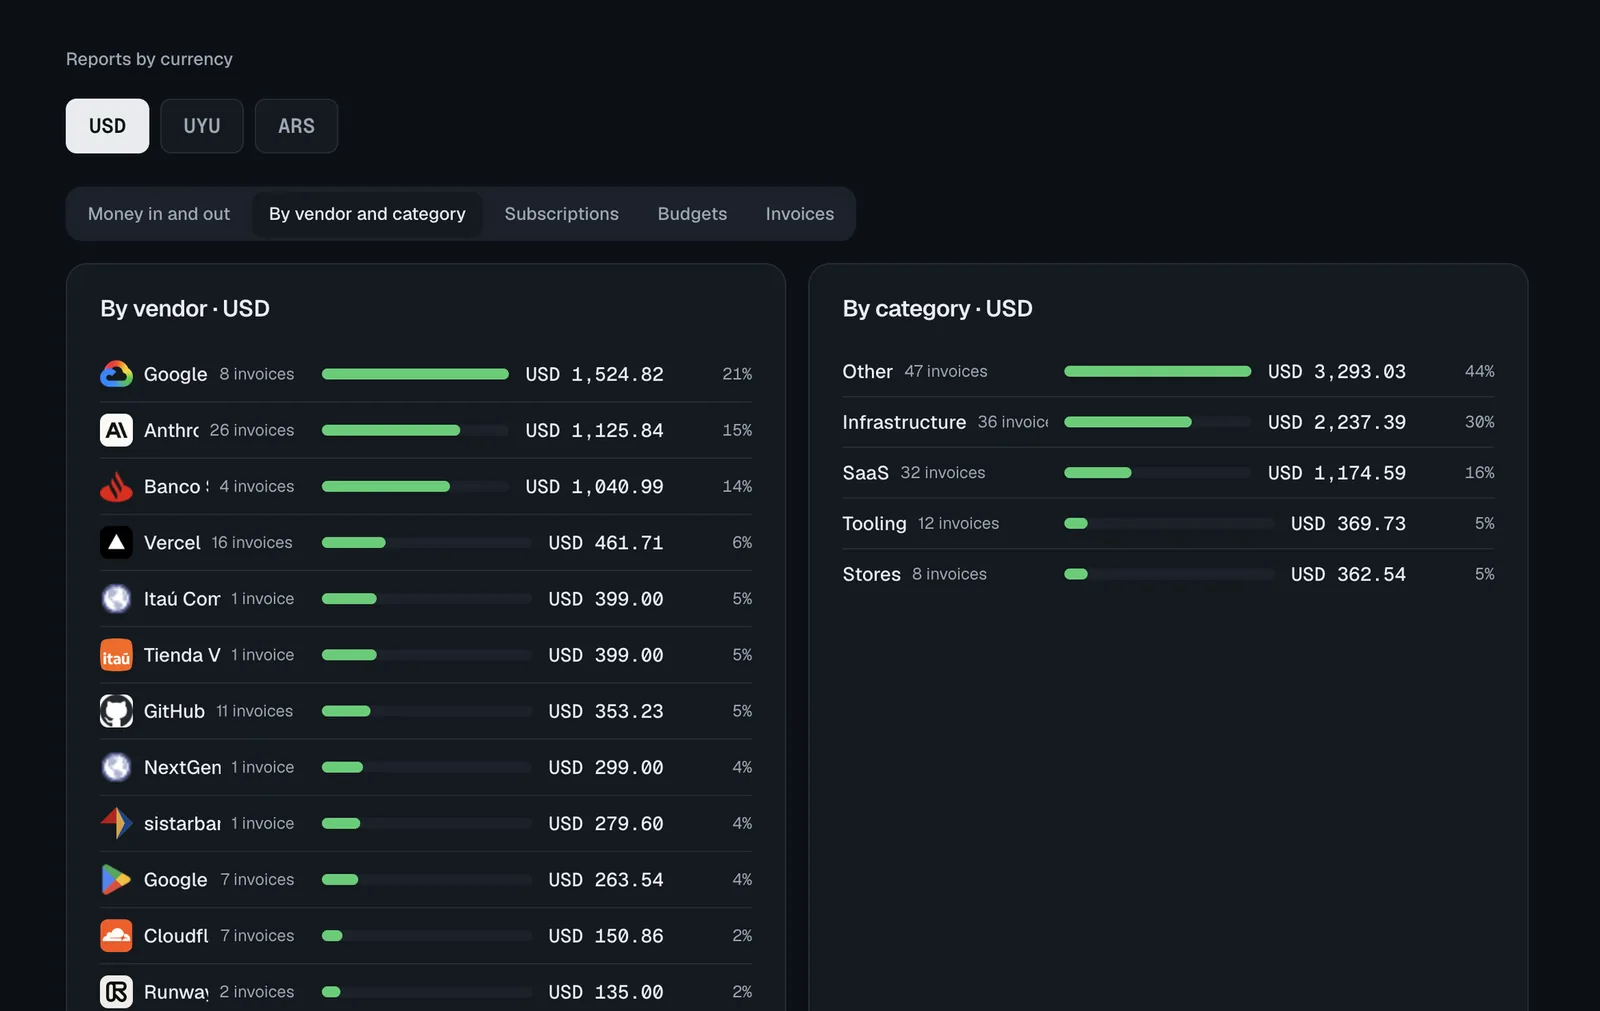This screenshot has height=1011, width=1600.
Task: Click the Runway logo icon
Action: 116,992
